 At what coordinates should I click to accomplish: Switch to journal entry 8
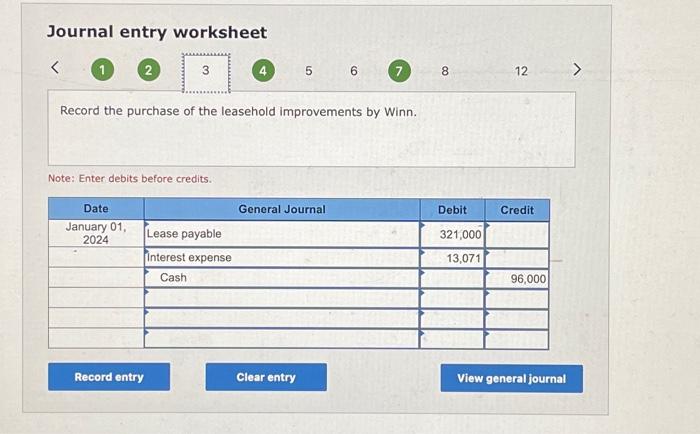click(x=445, y=71)
